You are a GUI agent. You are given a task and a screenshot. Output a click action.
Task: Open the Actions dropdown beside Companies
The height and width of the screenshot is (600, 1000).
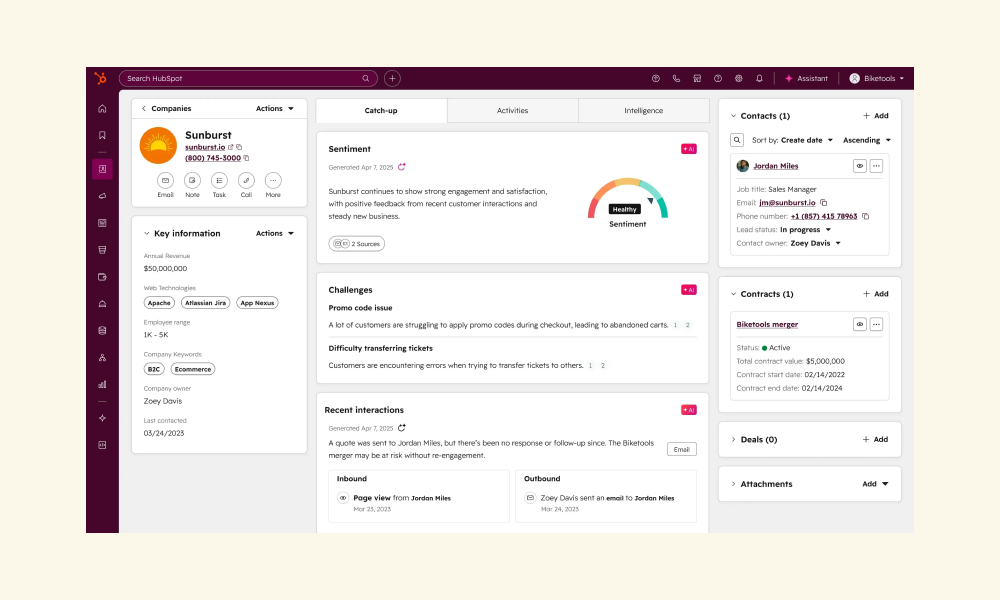point(275,108)
